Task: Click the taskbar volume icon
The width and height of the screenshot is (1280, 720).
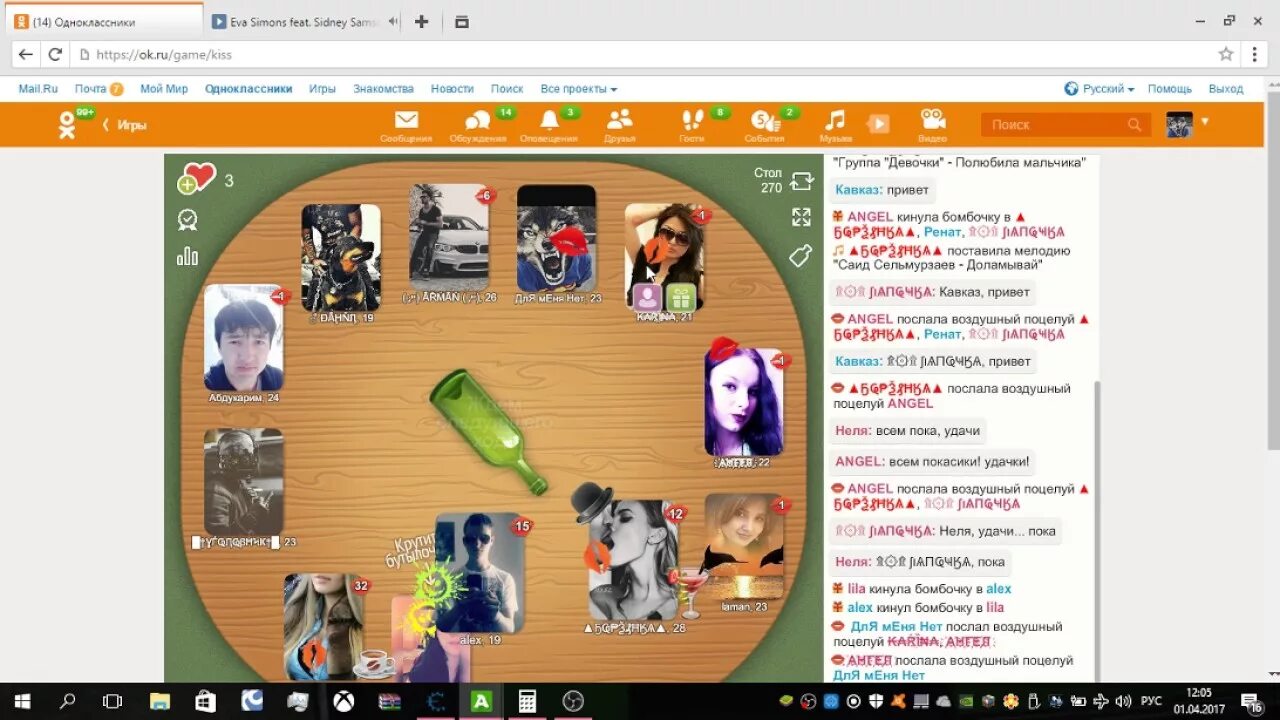Action: click(x=1124, y=701)
